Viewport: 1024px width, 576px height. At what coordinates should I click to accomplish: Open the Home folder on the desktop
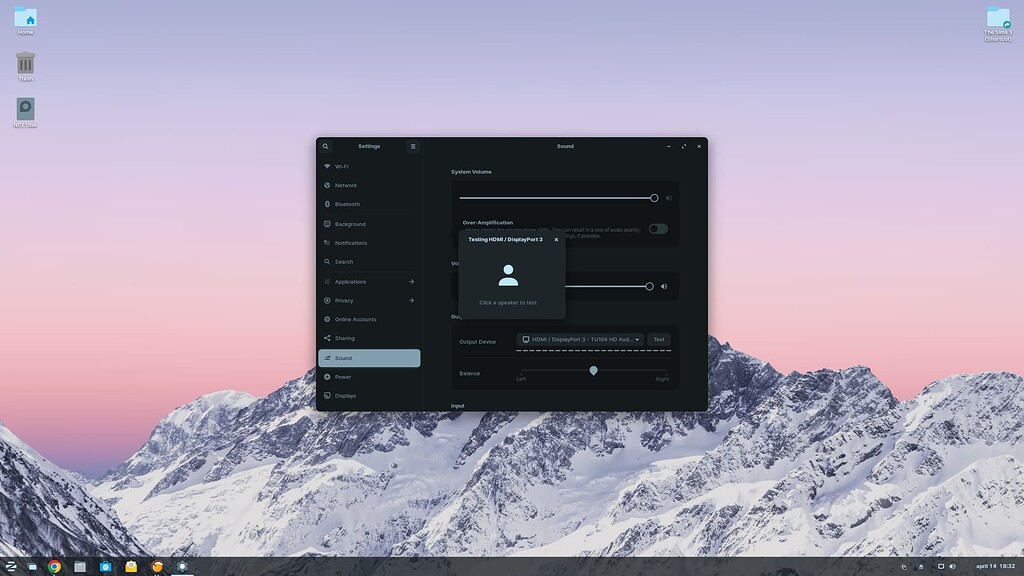(x=26, y=18)
